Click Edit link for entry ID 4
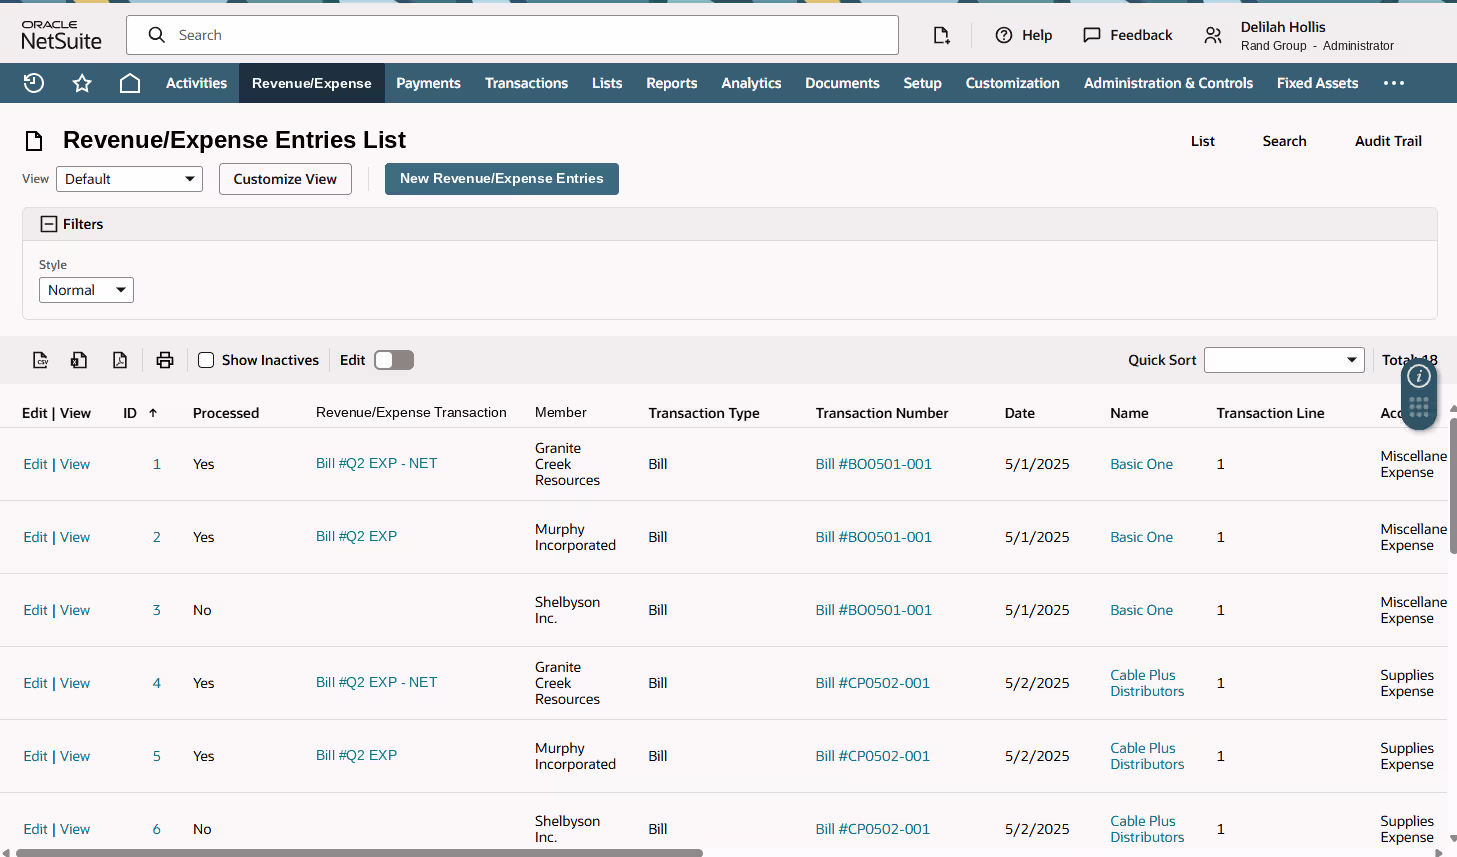 click(x=35, y=683)
